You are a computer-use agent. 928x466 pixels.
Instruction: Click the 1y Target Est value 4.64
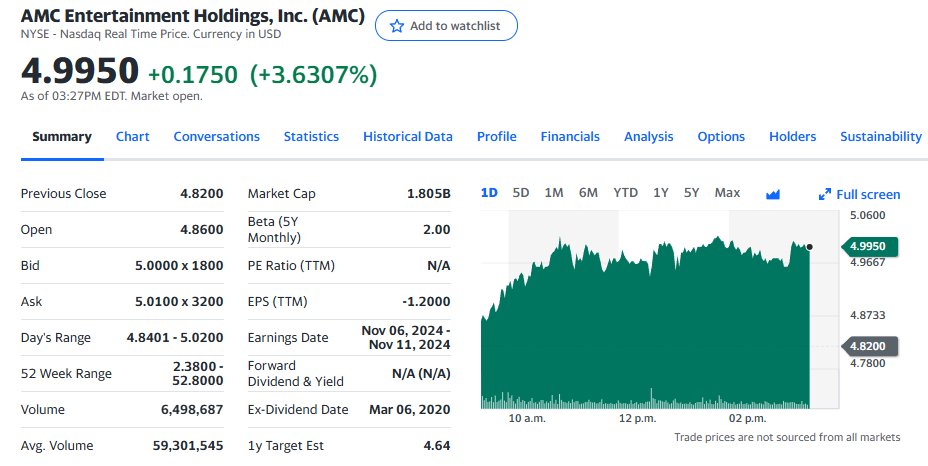point(437,446)
